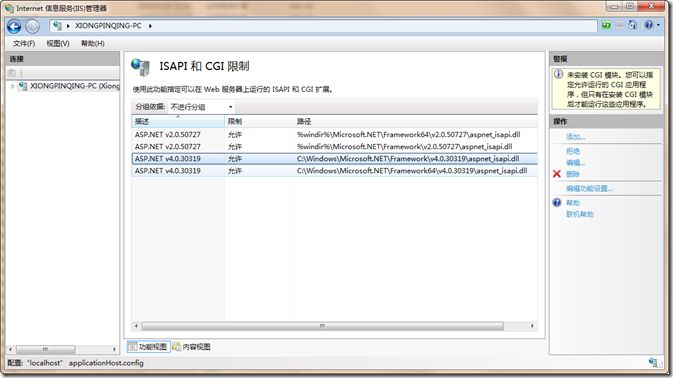The width and height of the screenshot is (673, 378).
Task: Select the ASP.NET v2.0.50727 row with Framework64 path
Action: [x=334, y=134]
